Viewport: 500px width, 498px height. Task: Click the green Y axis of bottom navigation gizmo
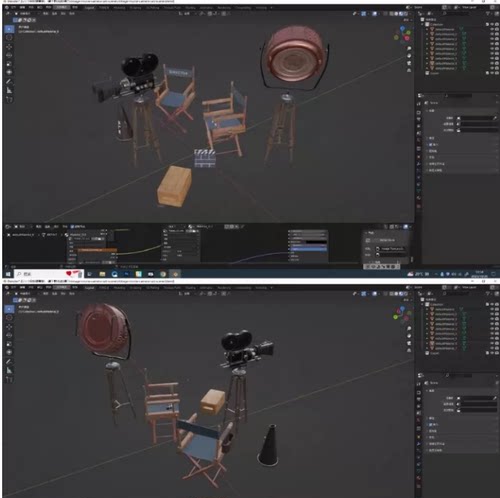click(x=396, y=317)
